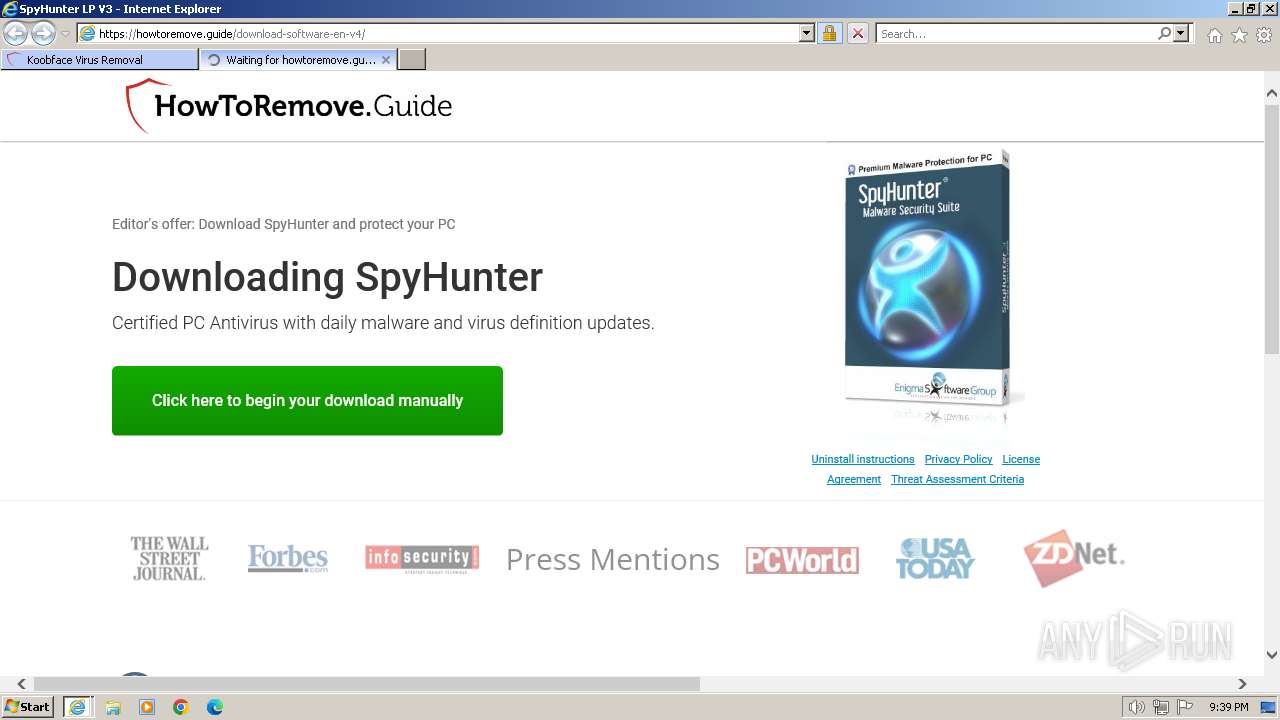Launch Google Chrome from the taskbar
1280x720 pixels.
coord(181,707)
